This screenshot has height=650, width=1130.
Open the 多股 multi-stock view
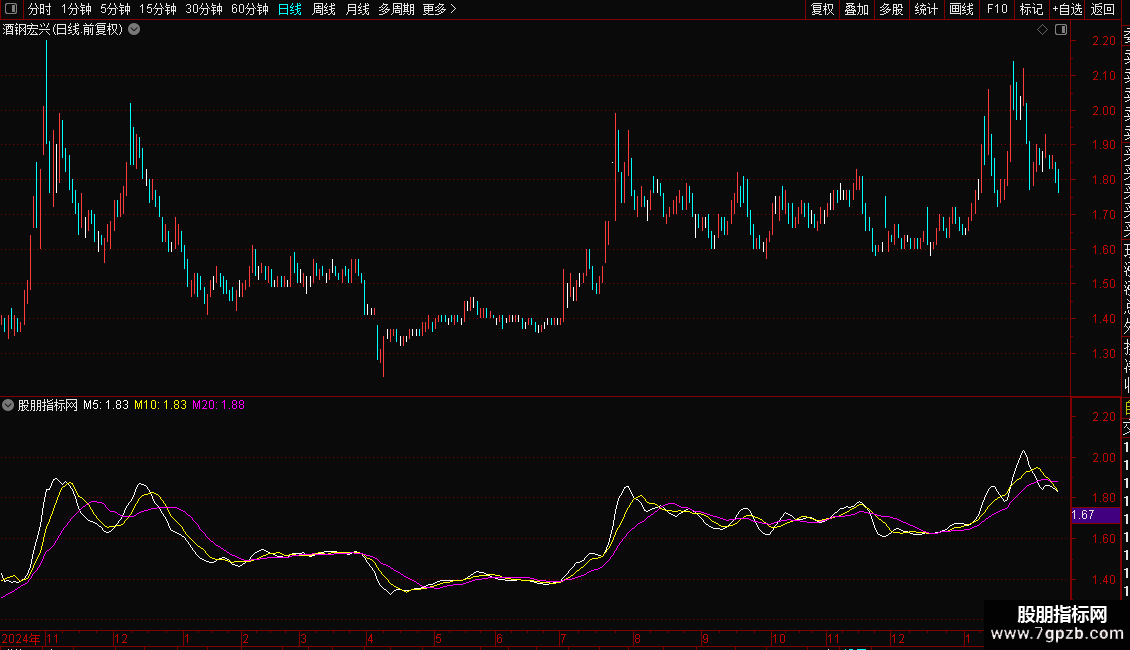coord(891,9)
